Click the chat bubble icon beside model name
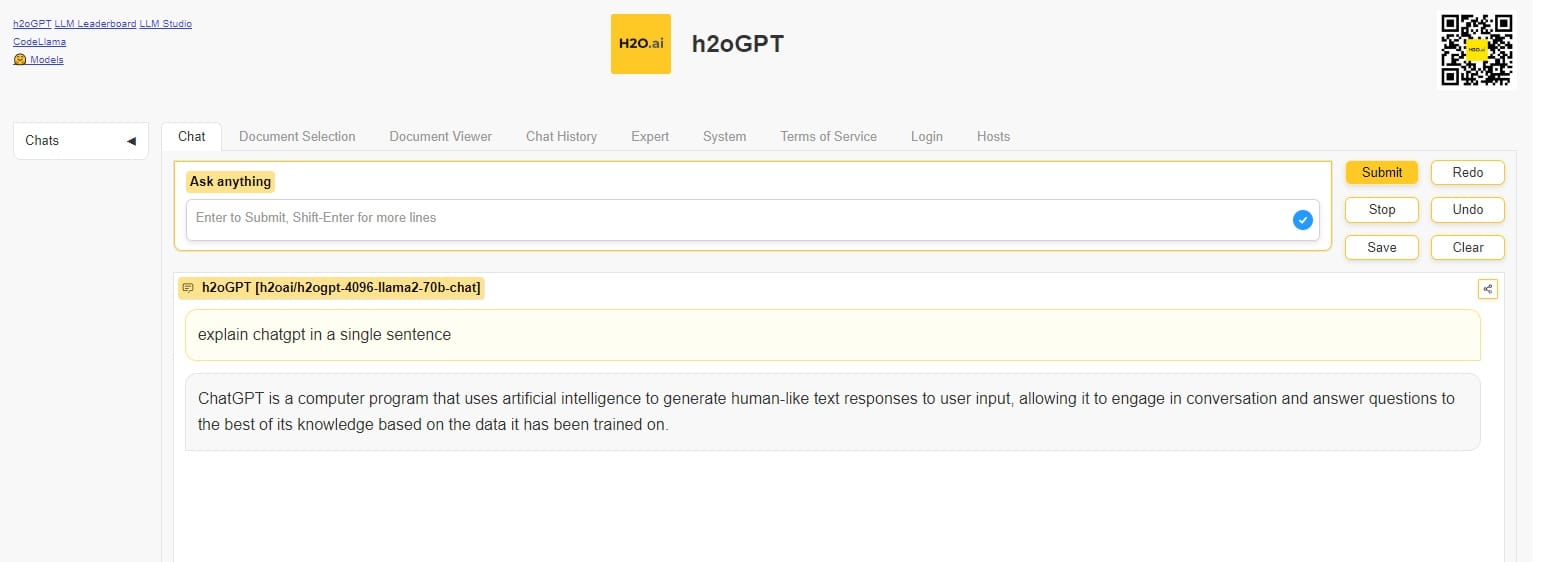1546x562 pixels. pyautogui.click(x=188, y=288)
